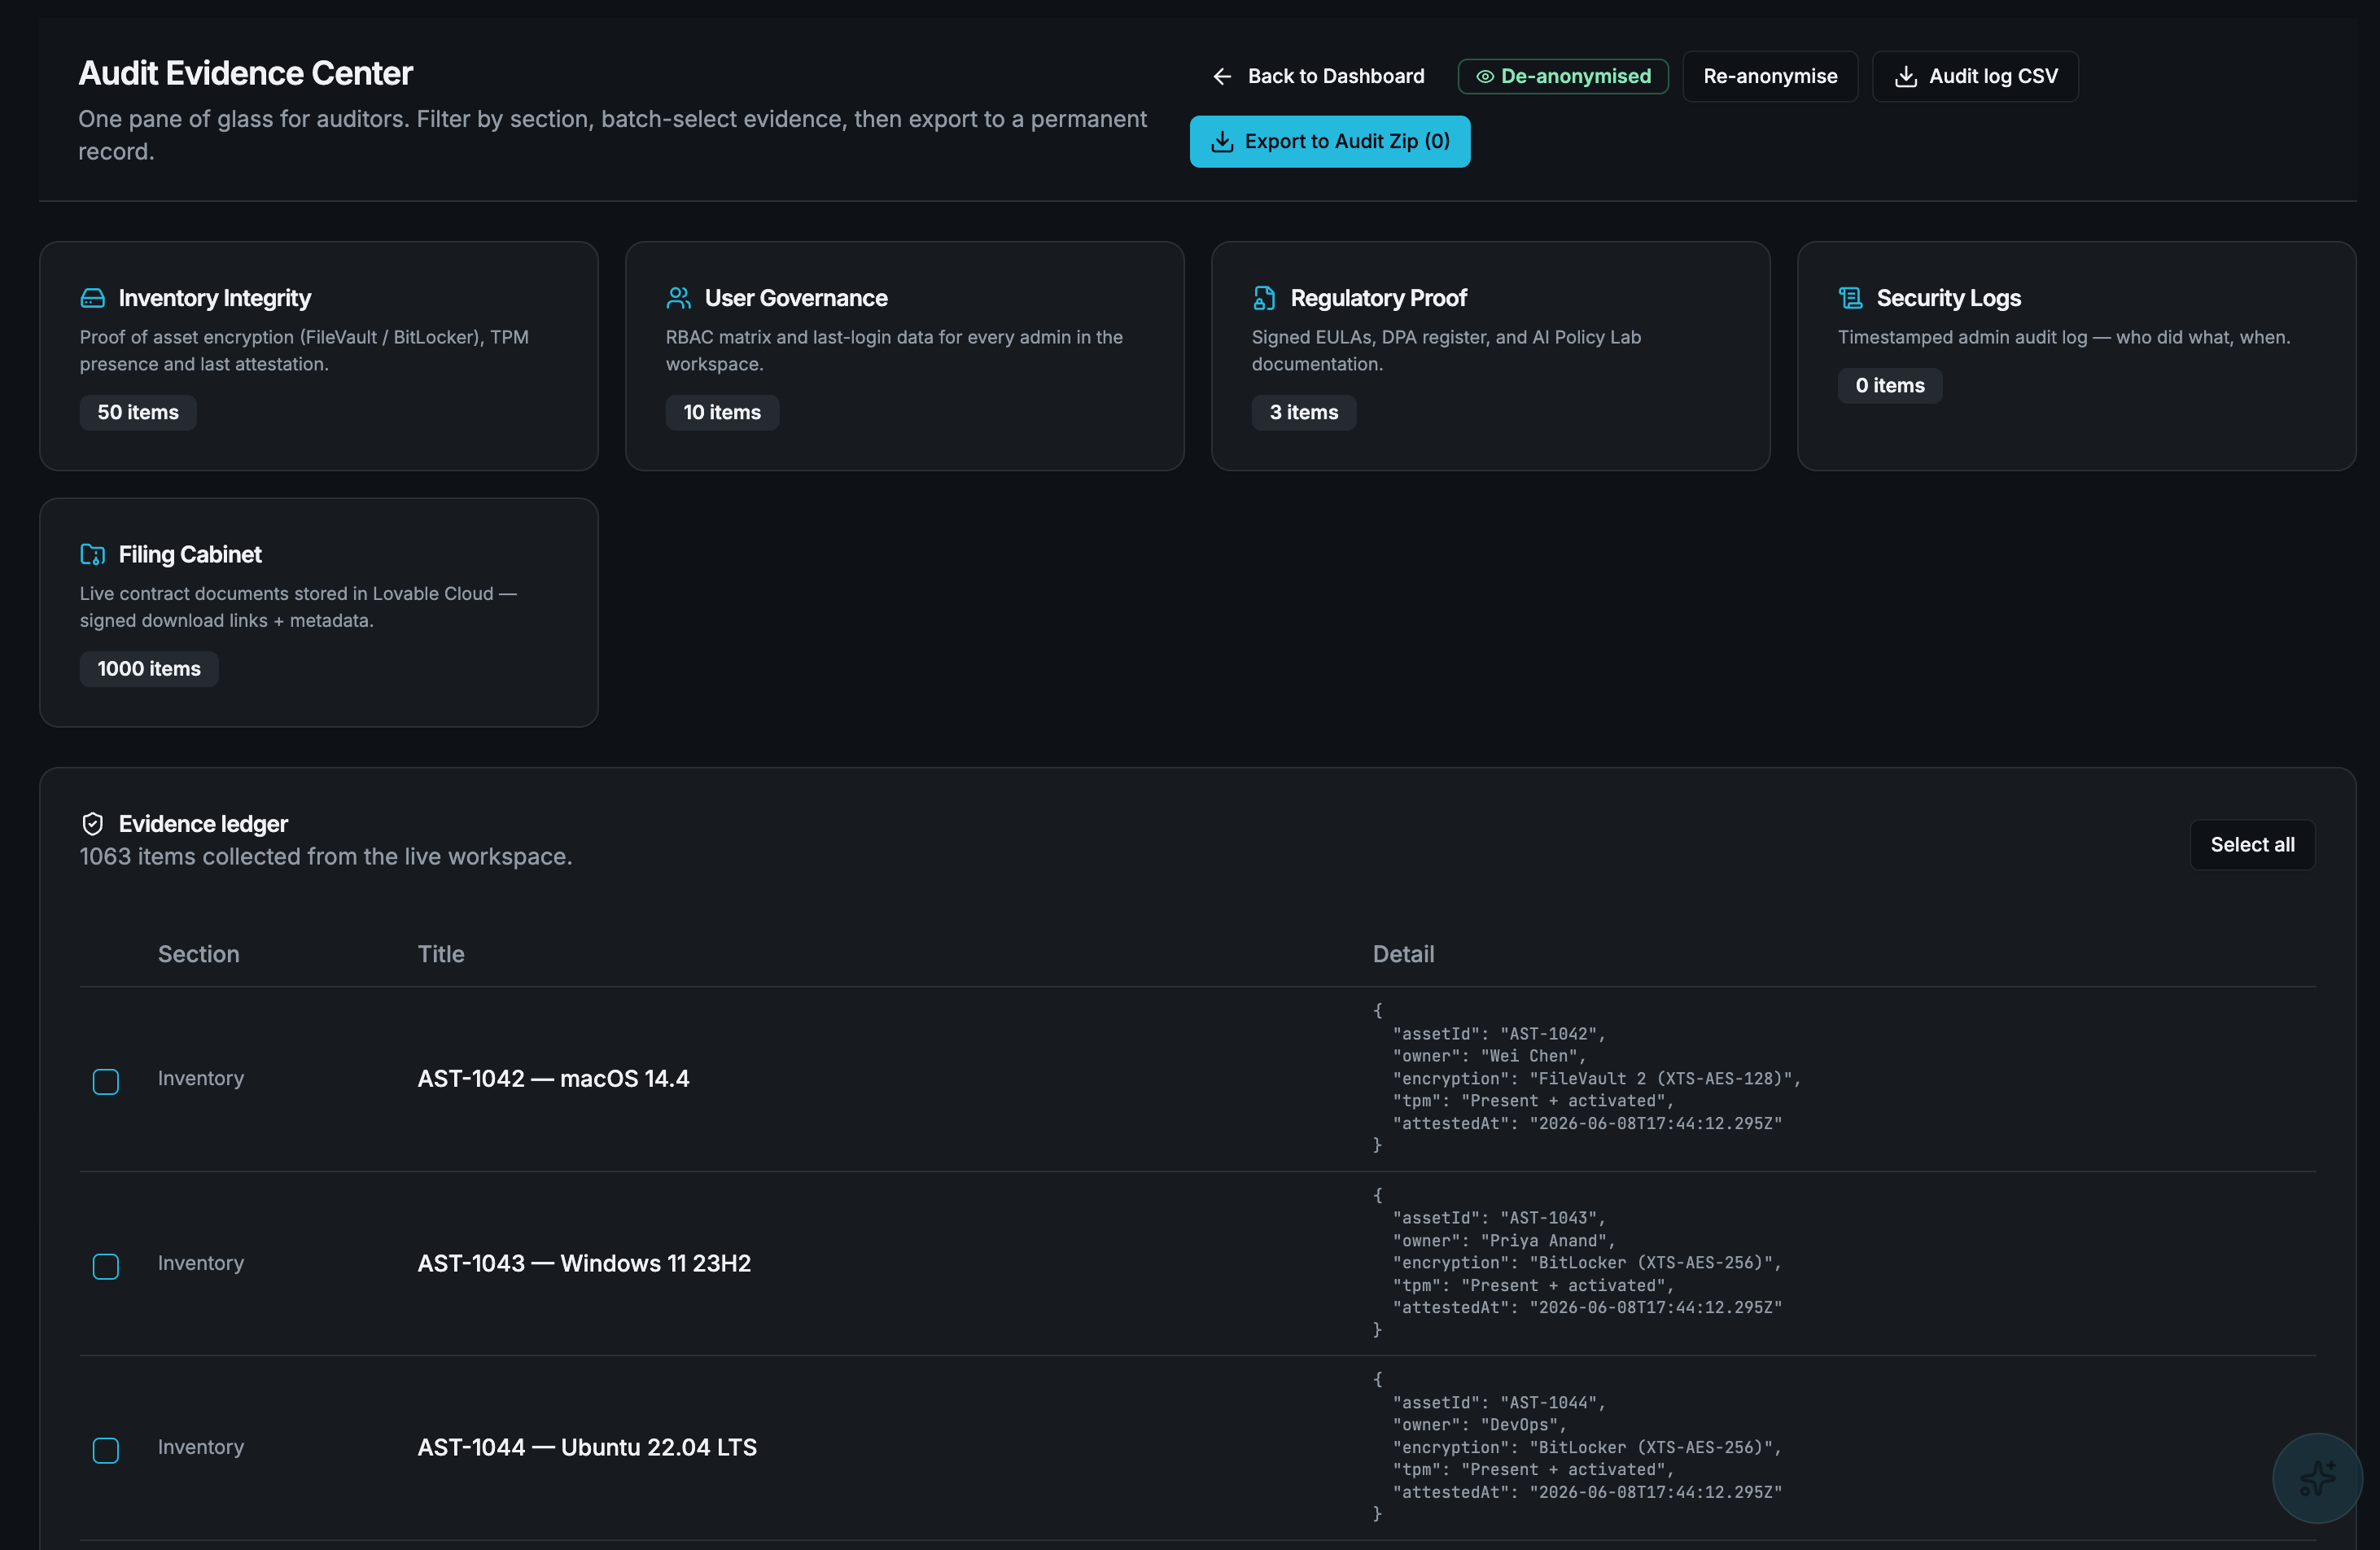Viewport: 2380px width, 1550px height.
Task: Click the 0 items badge
Action: click(1890, 385)
